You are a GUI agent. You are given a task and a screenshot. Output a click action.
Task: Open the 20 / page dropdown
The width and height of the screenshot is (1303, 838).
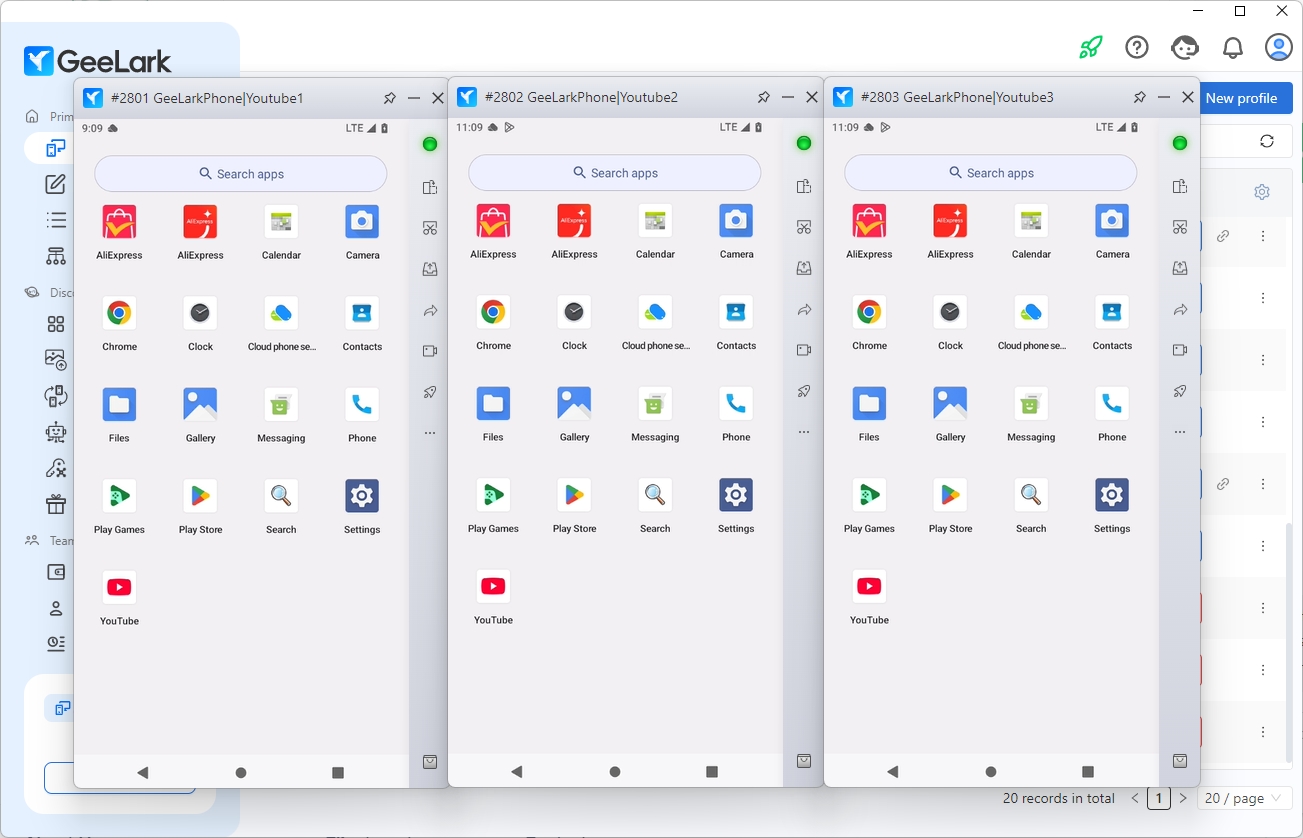(x=1244, y=798)
